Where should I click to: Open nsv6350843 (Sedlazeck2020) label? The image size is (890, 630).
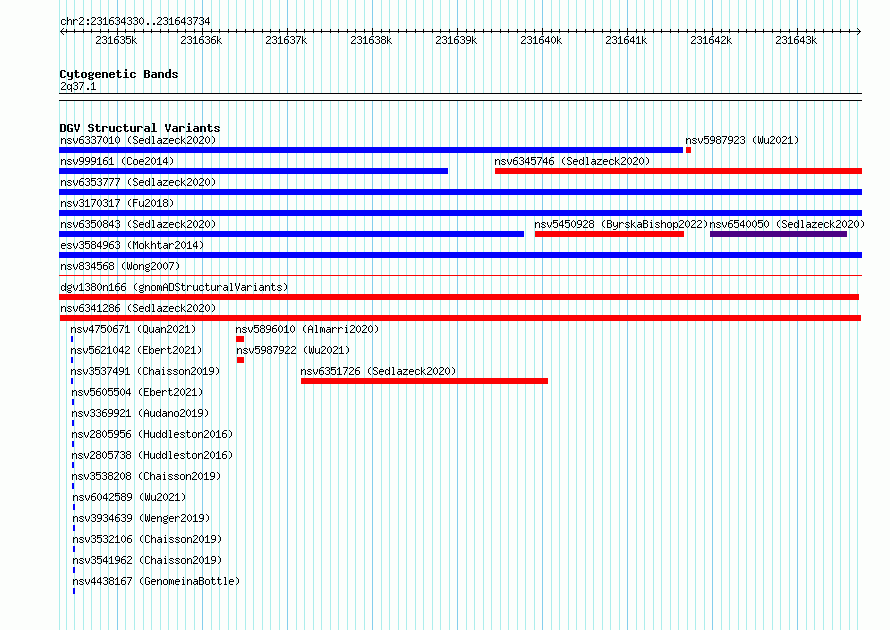tap(138, 224)
